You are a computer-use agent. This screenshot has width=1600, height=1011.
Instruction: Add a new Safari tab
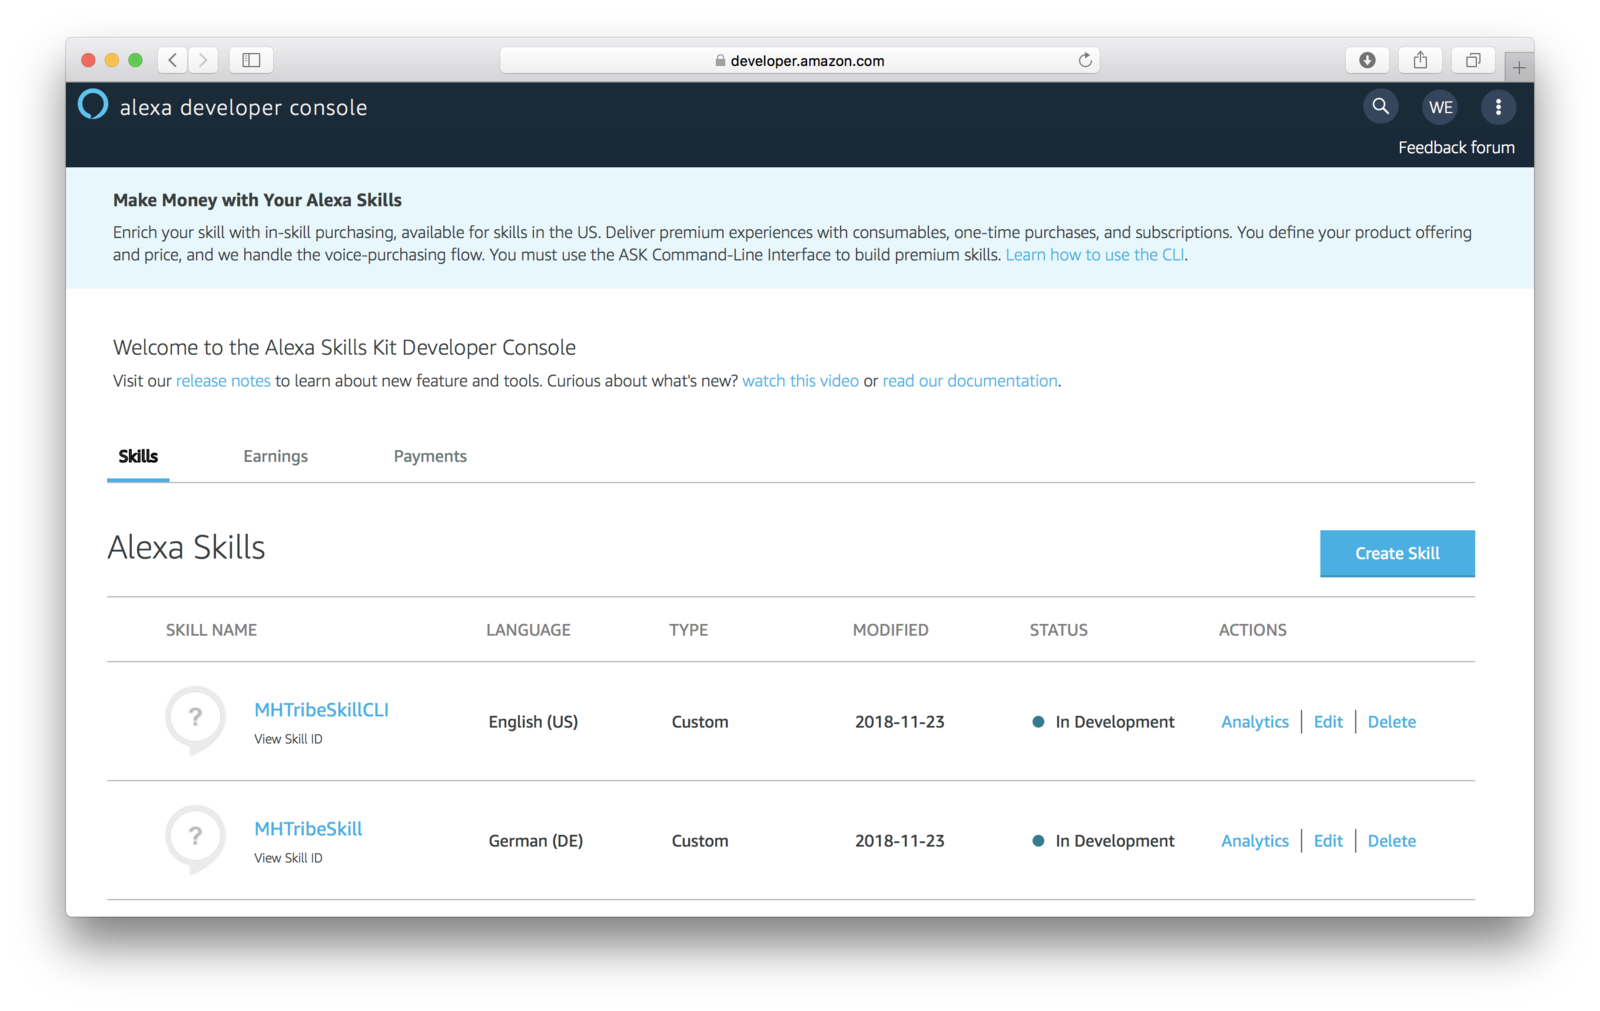(1519, 67)
